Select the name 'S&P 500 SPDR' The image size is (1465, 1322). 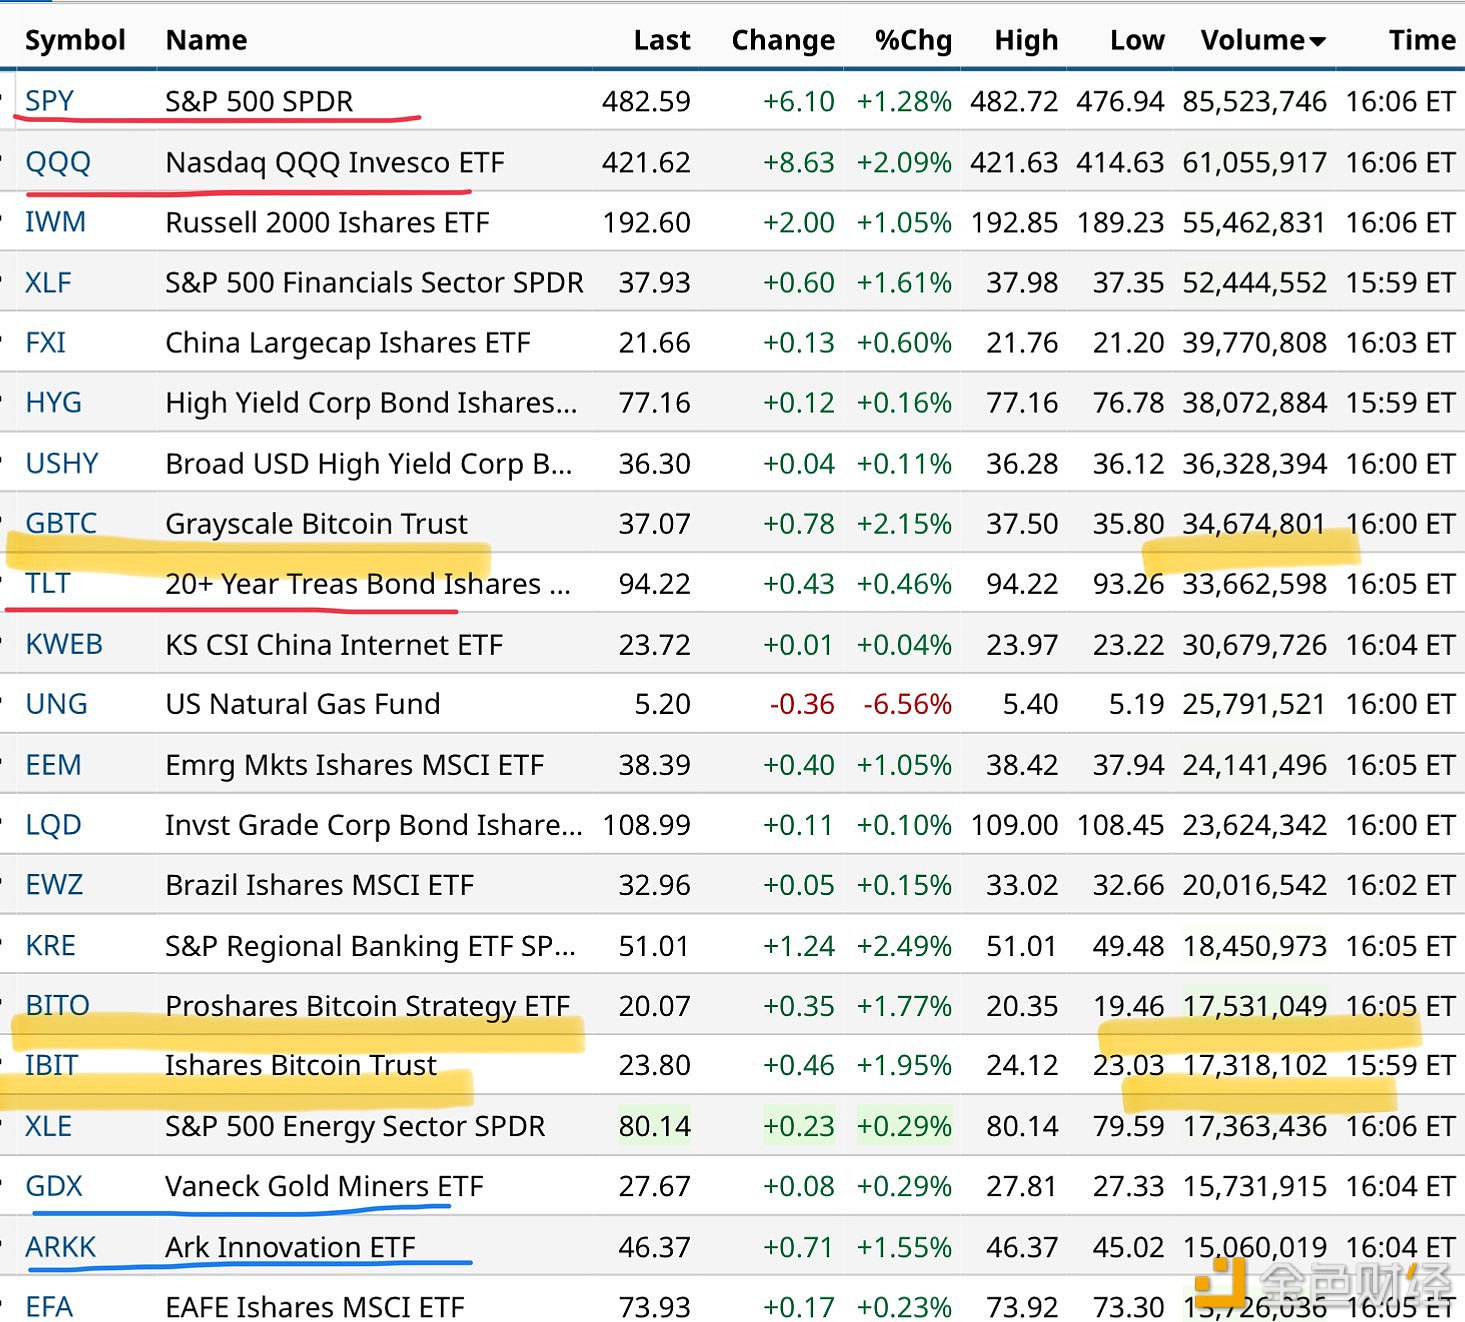tap(259, 101)
